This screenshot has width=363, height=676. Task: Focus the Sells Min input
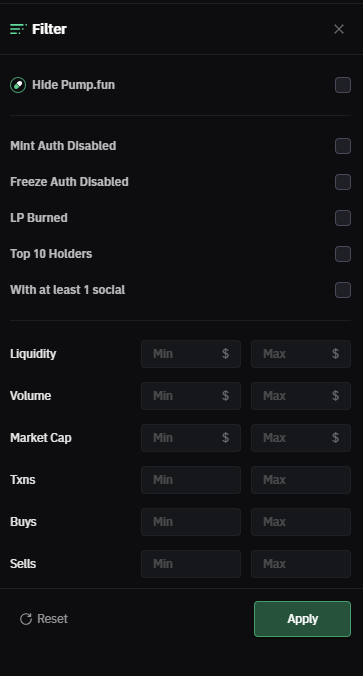(191, 564)
